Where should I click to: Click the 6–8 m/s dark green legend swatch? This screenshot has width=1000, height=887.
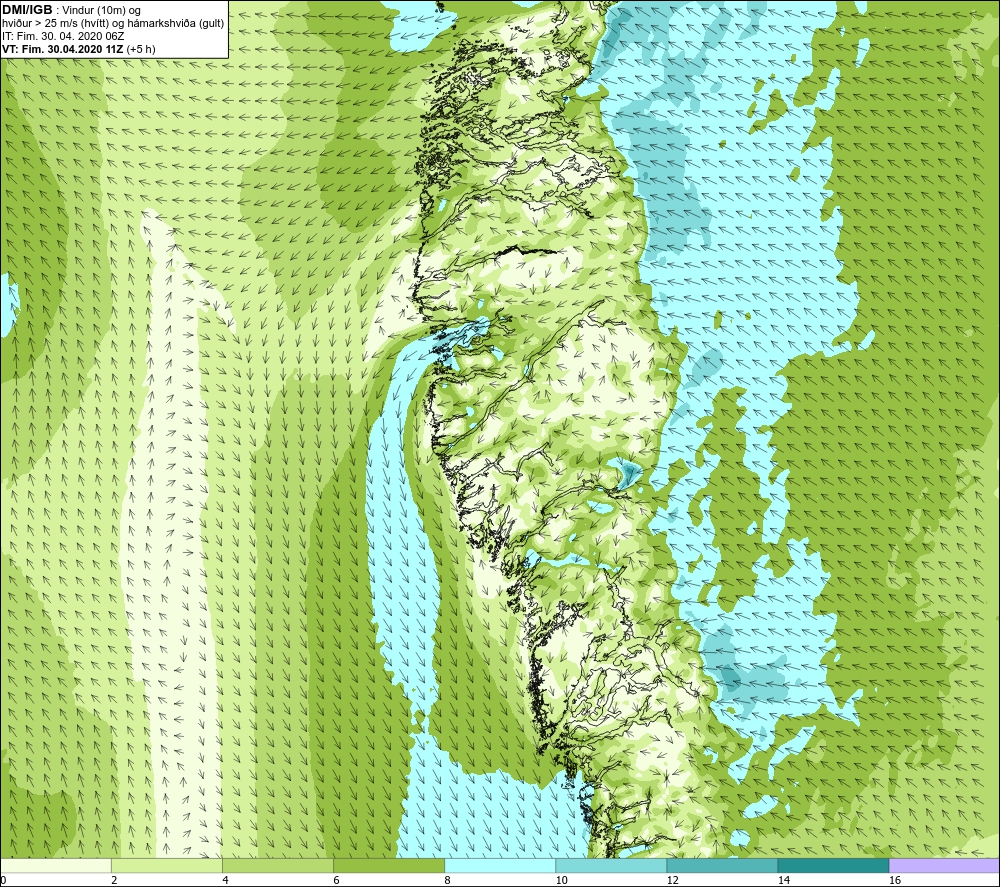click(x=389, y=866)
